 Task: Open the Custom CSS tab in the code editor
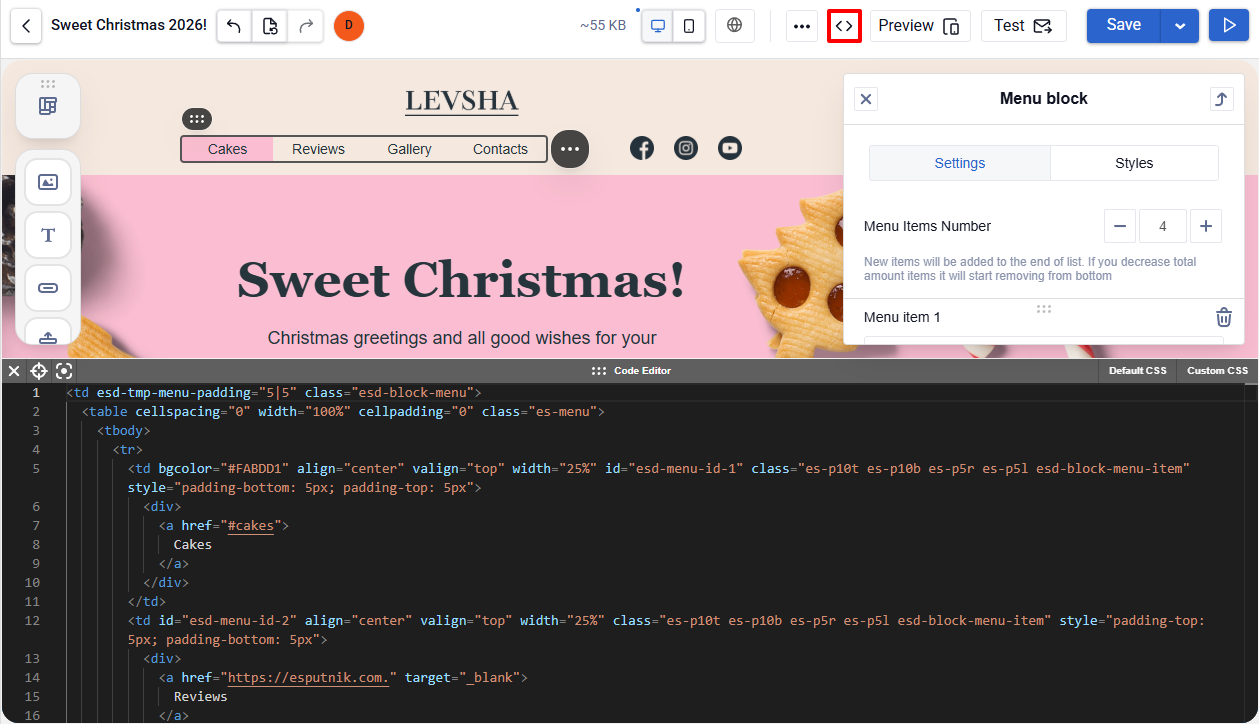tap(1216, 370)
